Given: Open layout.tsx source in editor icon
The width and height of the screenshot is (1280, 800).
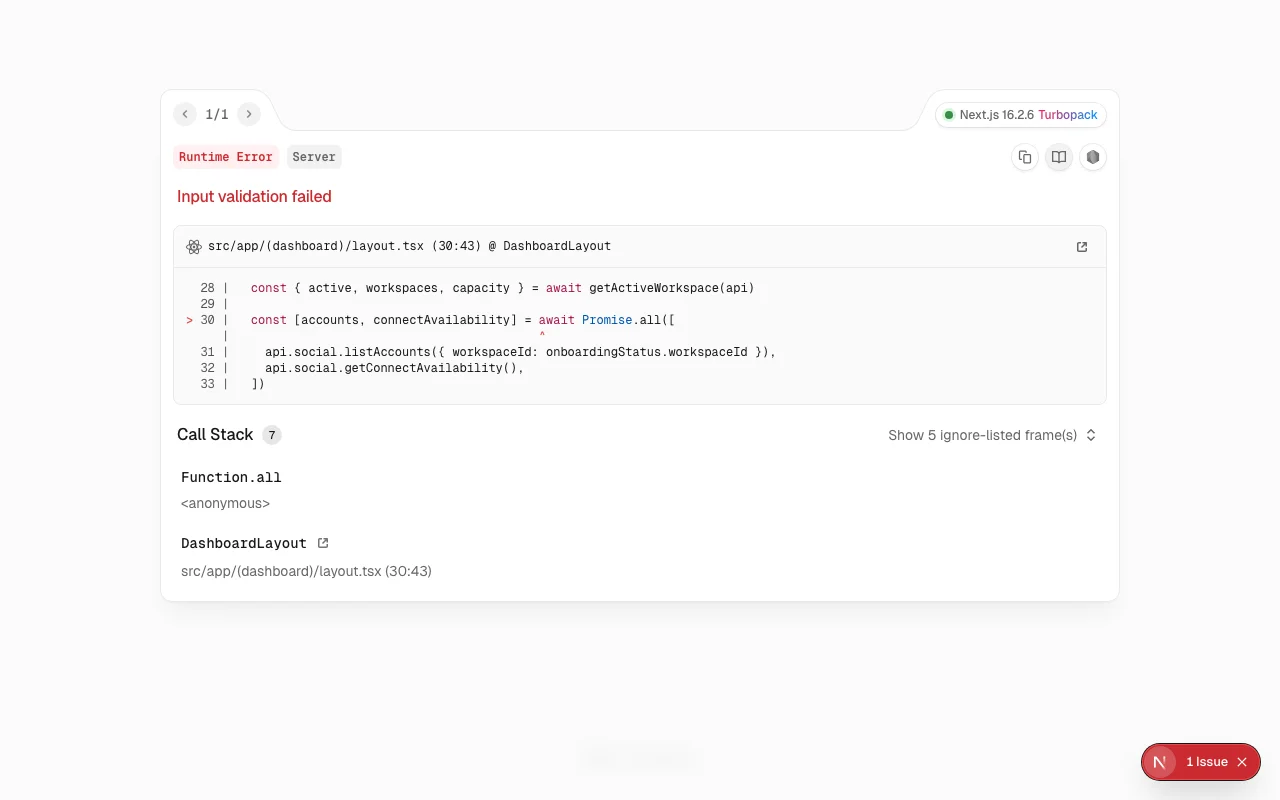Looking at the screenshot, I should pos(1082,247).
